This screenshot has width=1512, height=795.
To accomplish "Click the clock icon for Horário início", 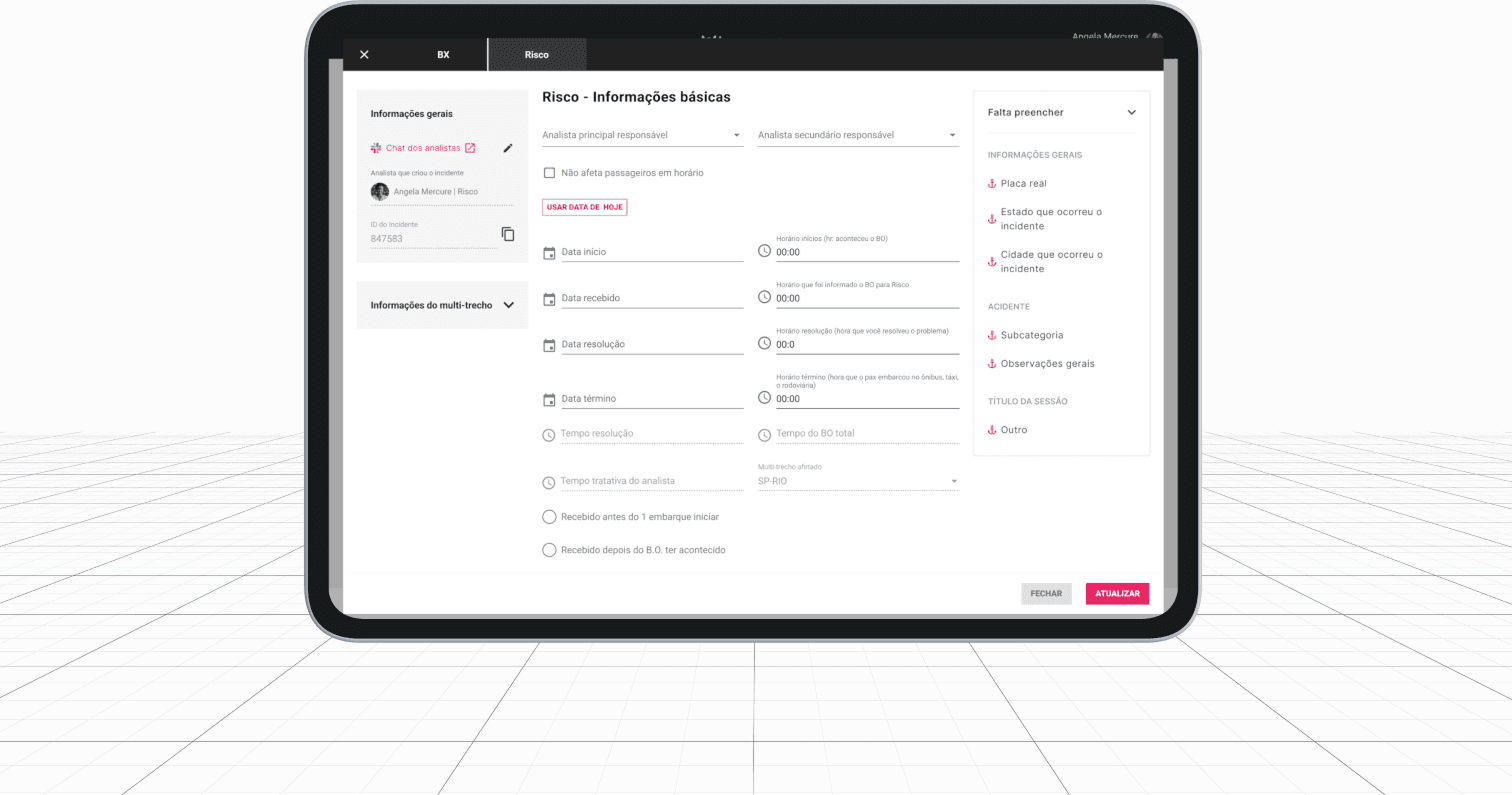I will click(x=765, y=251).
